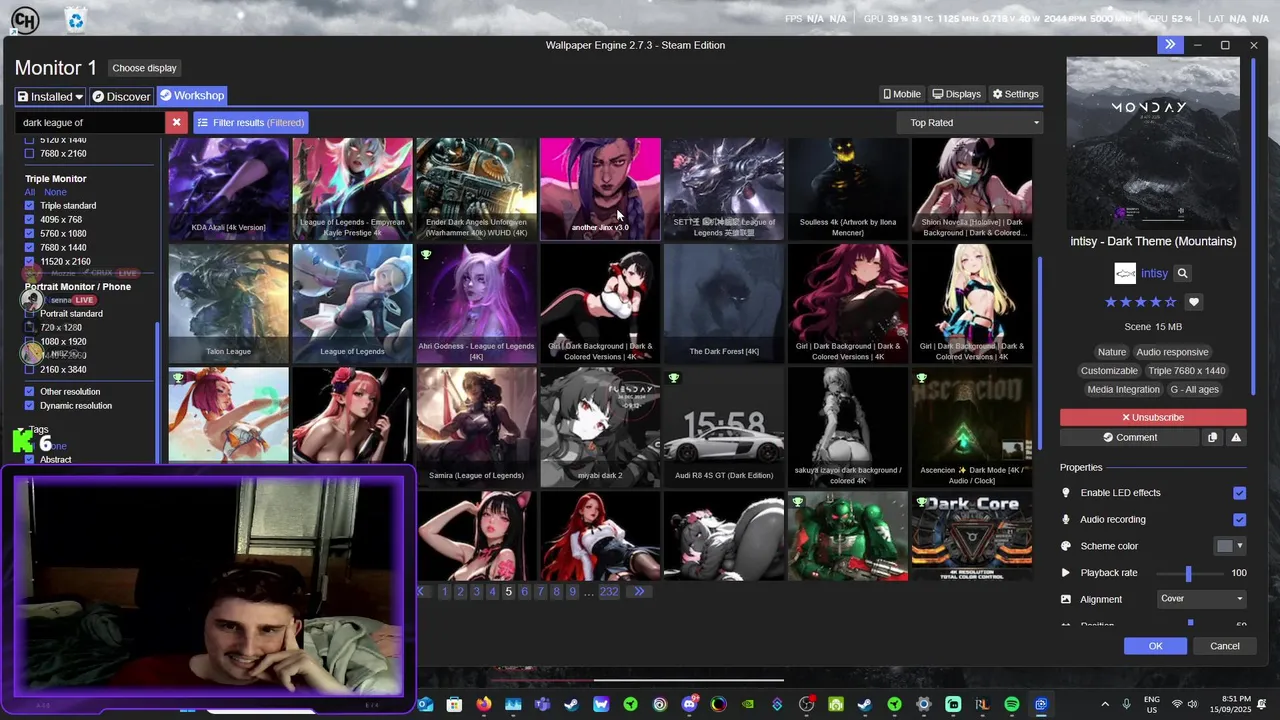Toggle Other resolution checkbox
The width and height of the screenshot is (1280, 720).
point(29,392)
